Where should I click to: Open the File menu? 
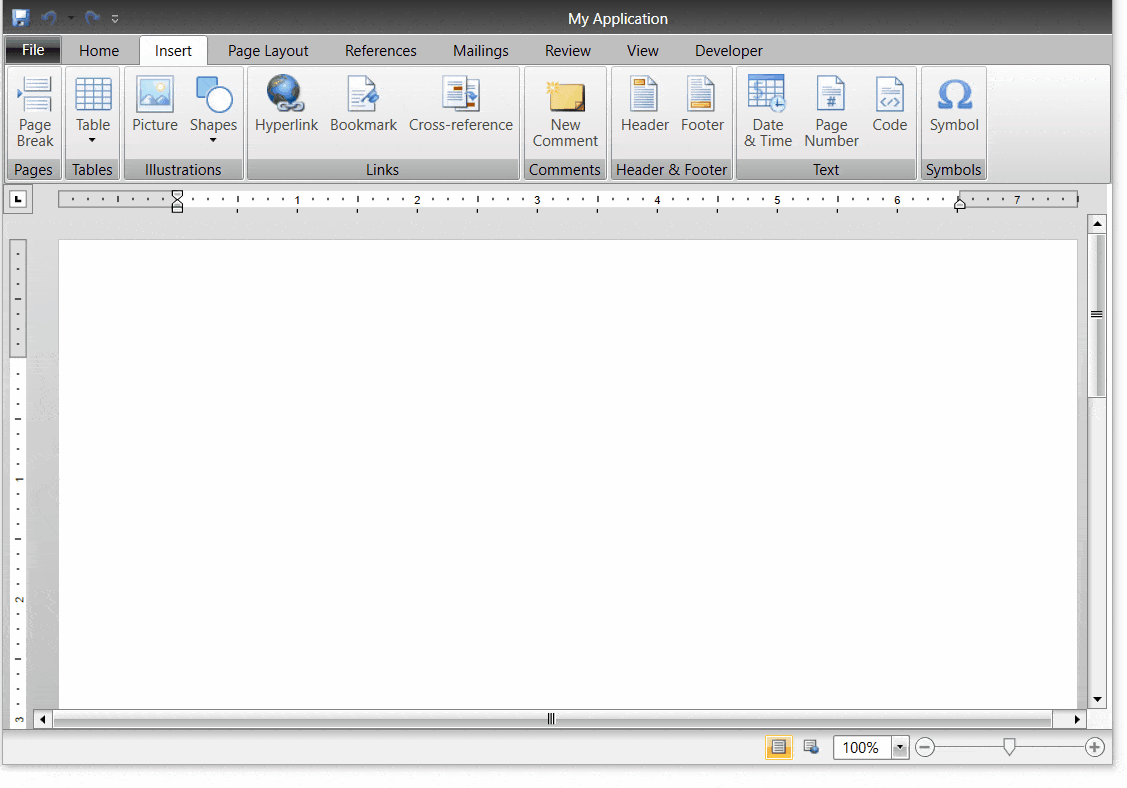[32, 49]
